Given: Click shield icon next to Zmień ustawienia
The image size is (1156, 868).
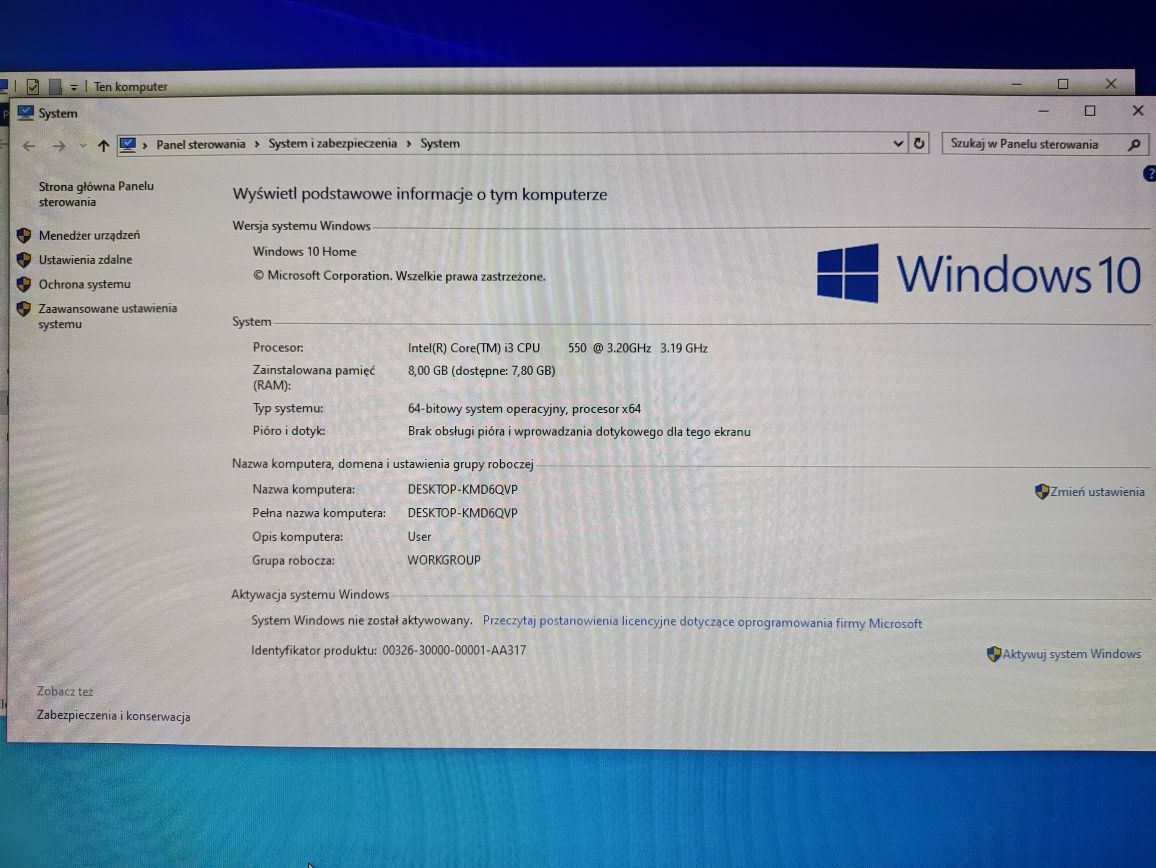Looking at the screenshot, I should coord(1042,491).
